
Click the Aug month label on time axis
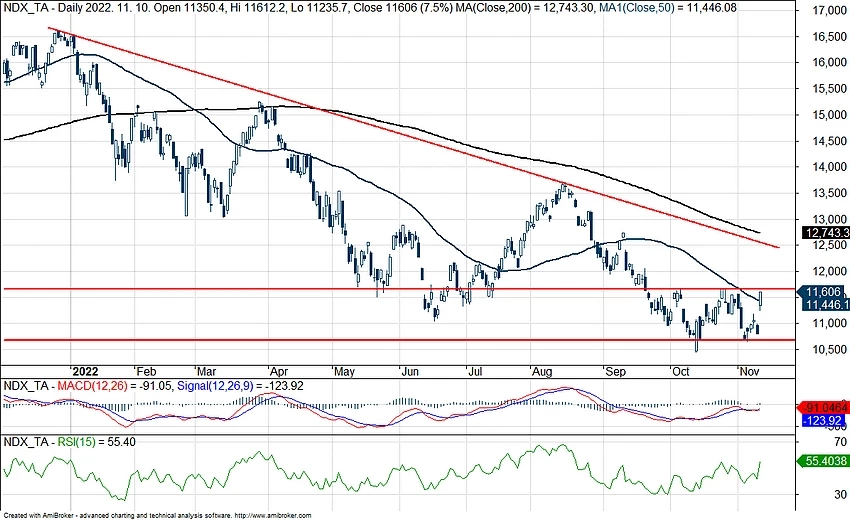click(x=542, y=371)
